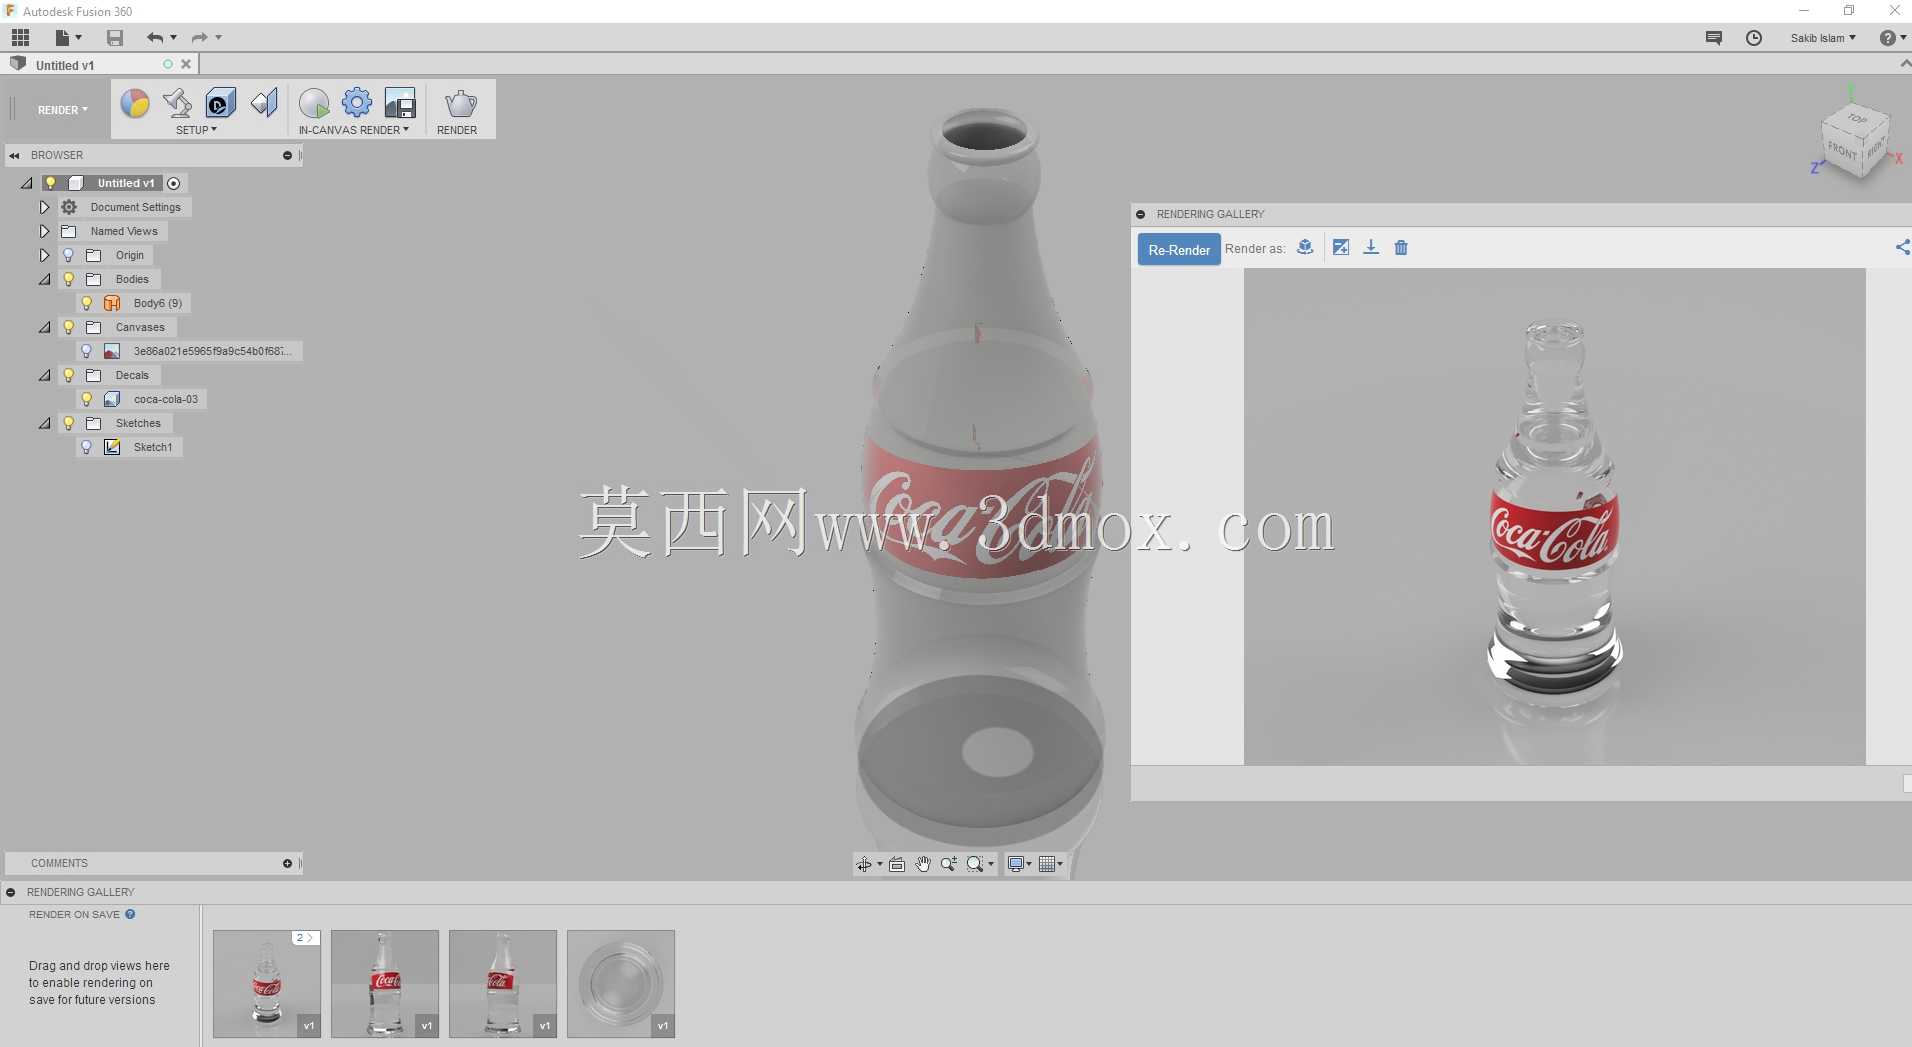Expand the COMMENTS panel dot
The height and width of the screenshot is (1047, 1912).
(x=287, y=864)
